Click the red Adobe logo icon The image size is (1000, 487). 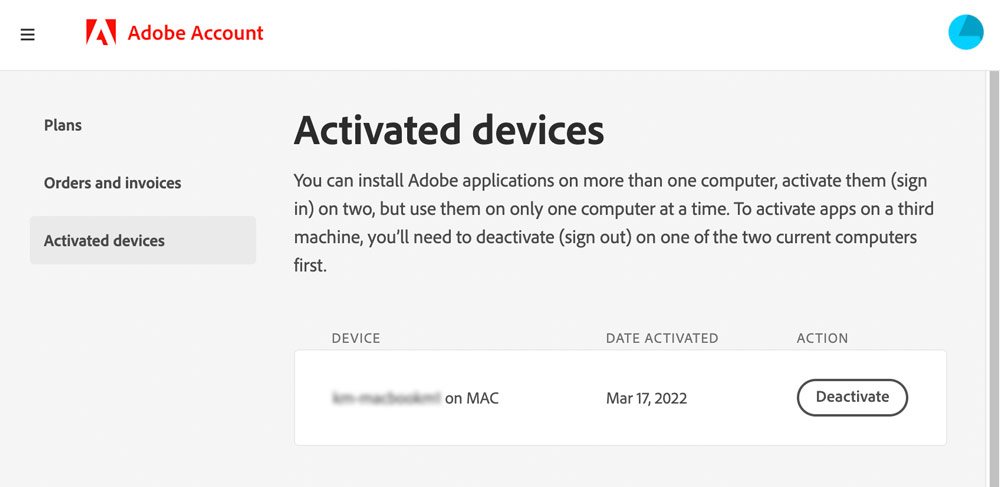click(101, 32)
